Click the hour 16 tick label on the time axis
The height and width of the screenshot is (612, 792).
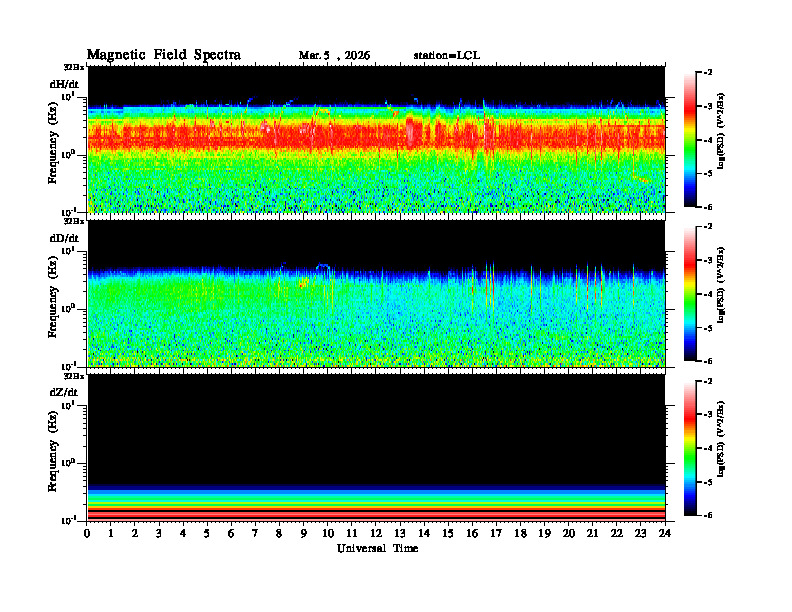pyautogui.click(x=472, y=533)
